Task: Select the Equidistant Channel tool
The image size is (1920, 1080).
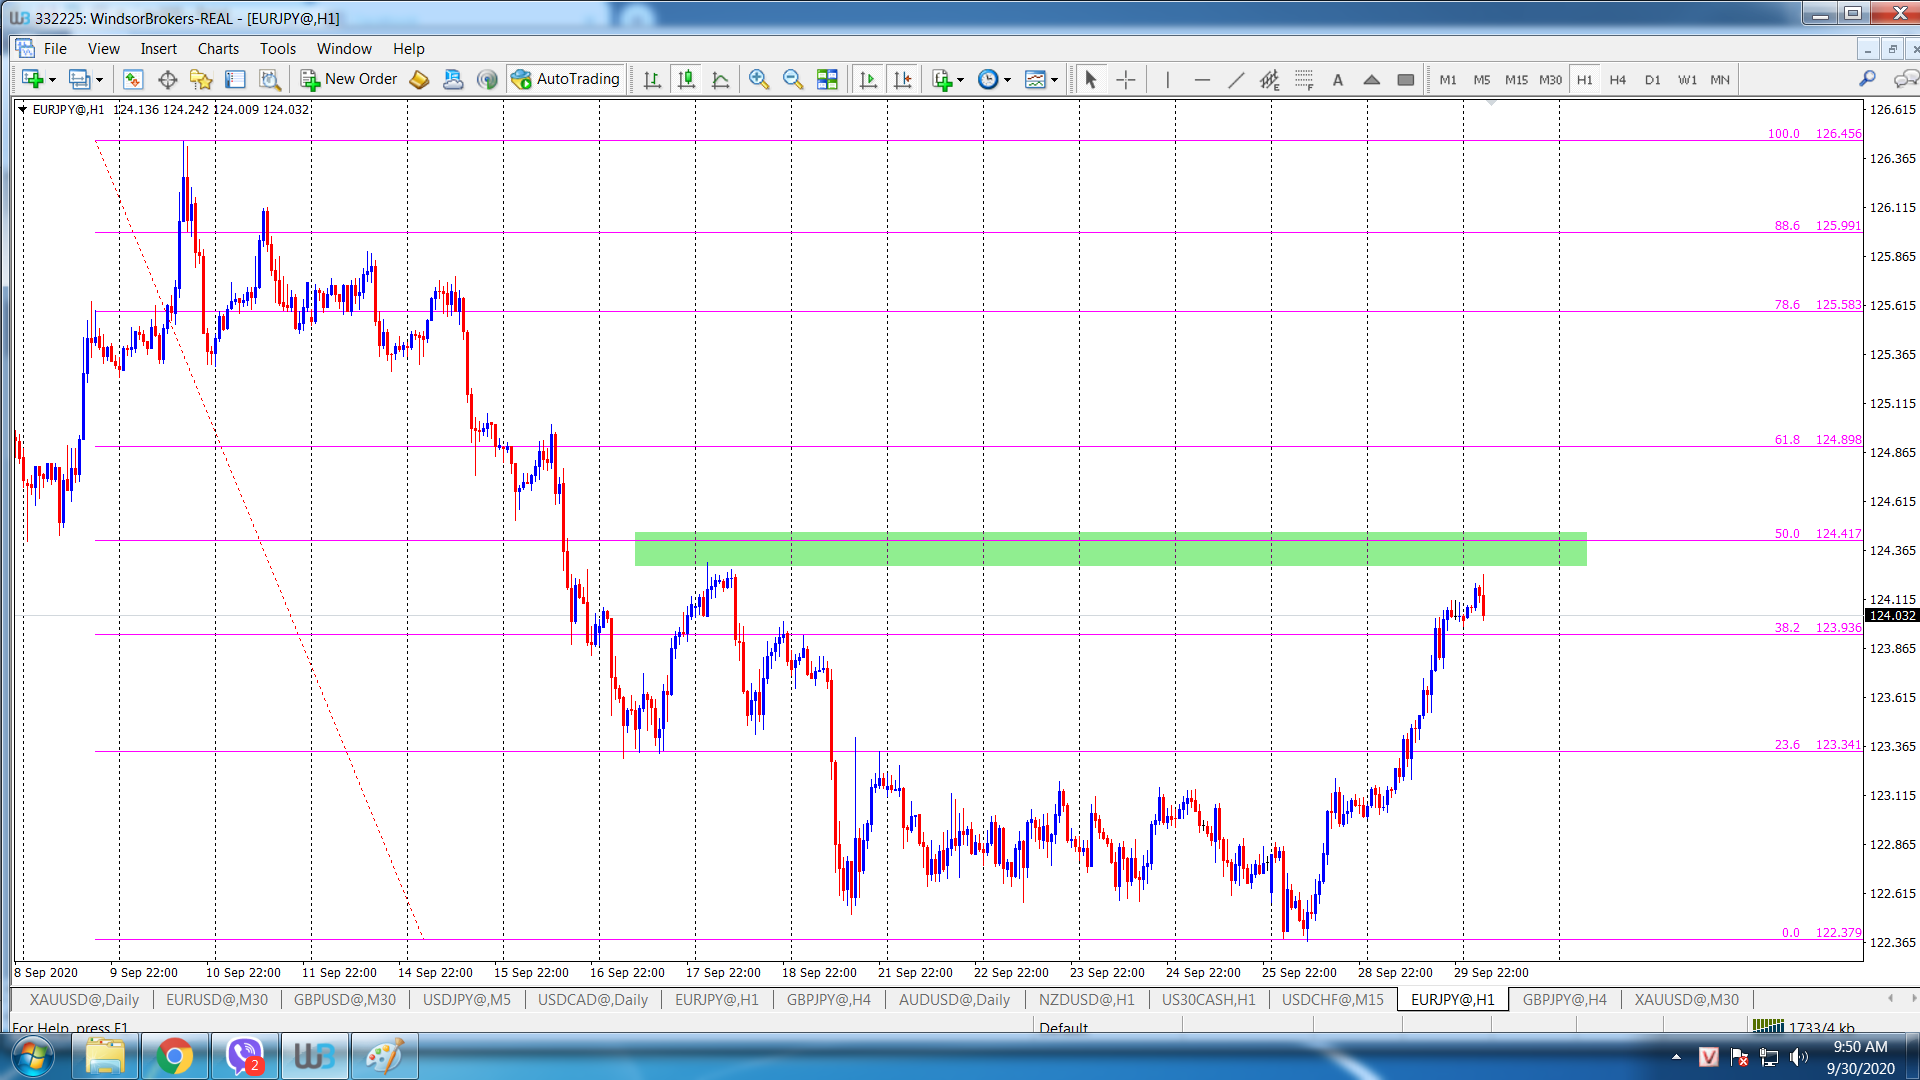Action: (x=1270, y=79)
